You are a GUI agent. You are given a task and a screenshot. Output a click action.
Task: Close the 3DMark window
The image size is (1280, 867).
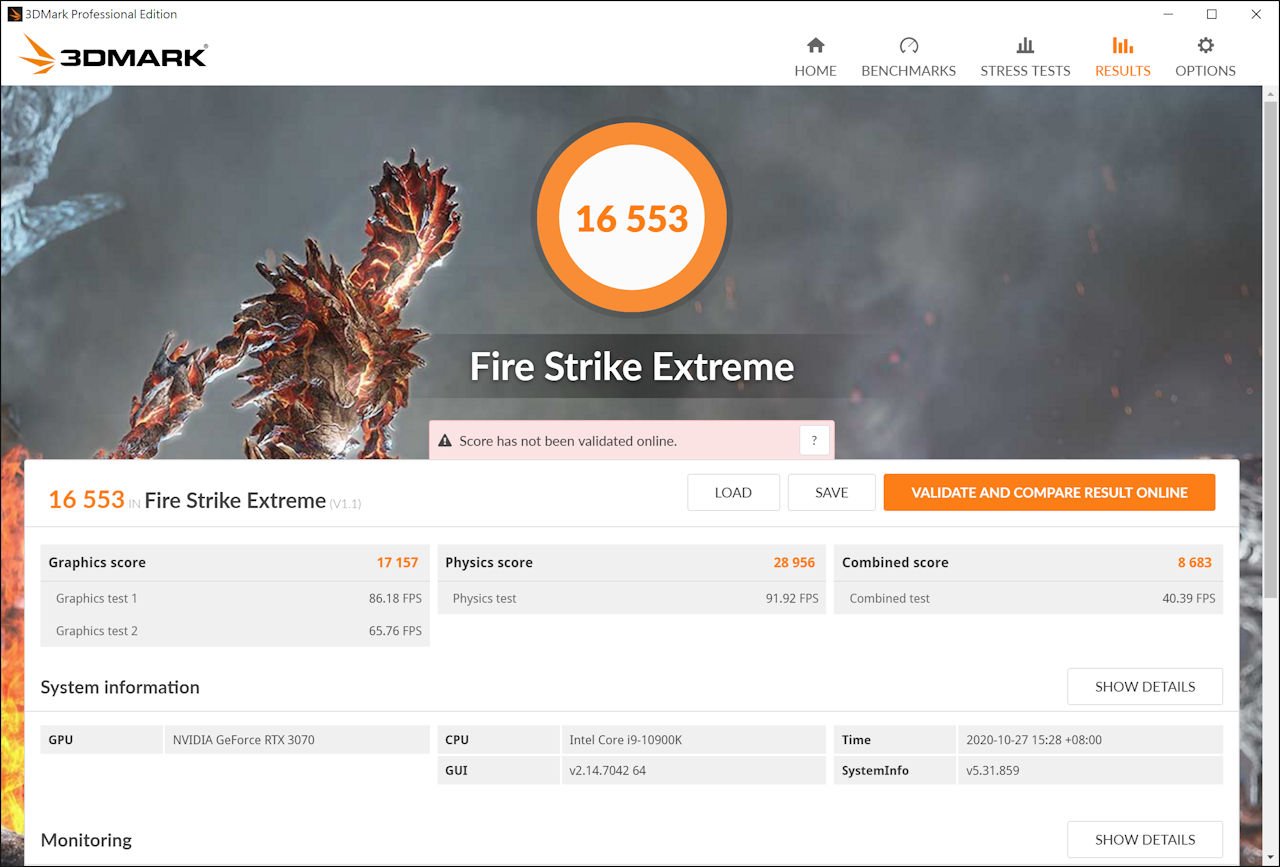coord(1256,14)
